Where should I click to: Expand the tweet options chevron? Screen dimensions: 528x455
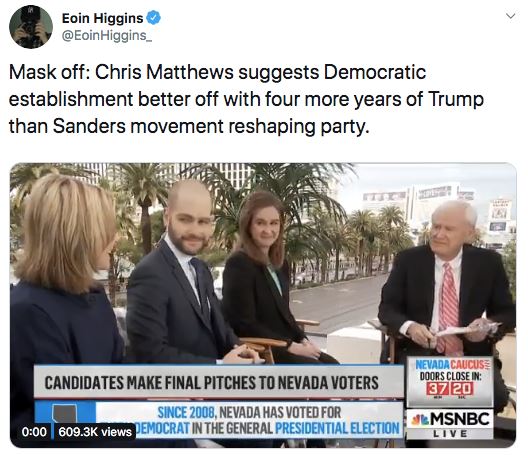click(511, 16)
